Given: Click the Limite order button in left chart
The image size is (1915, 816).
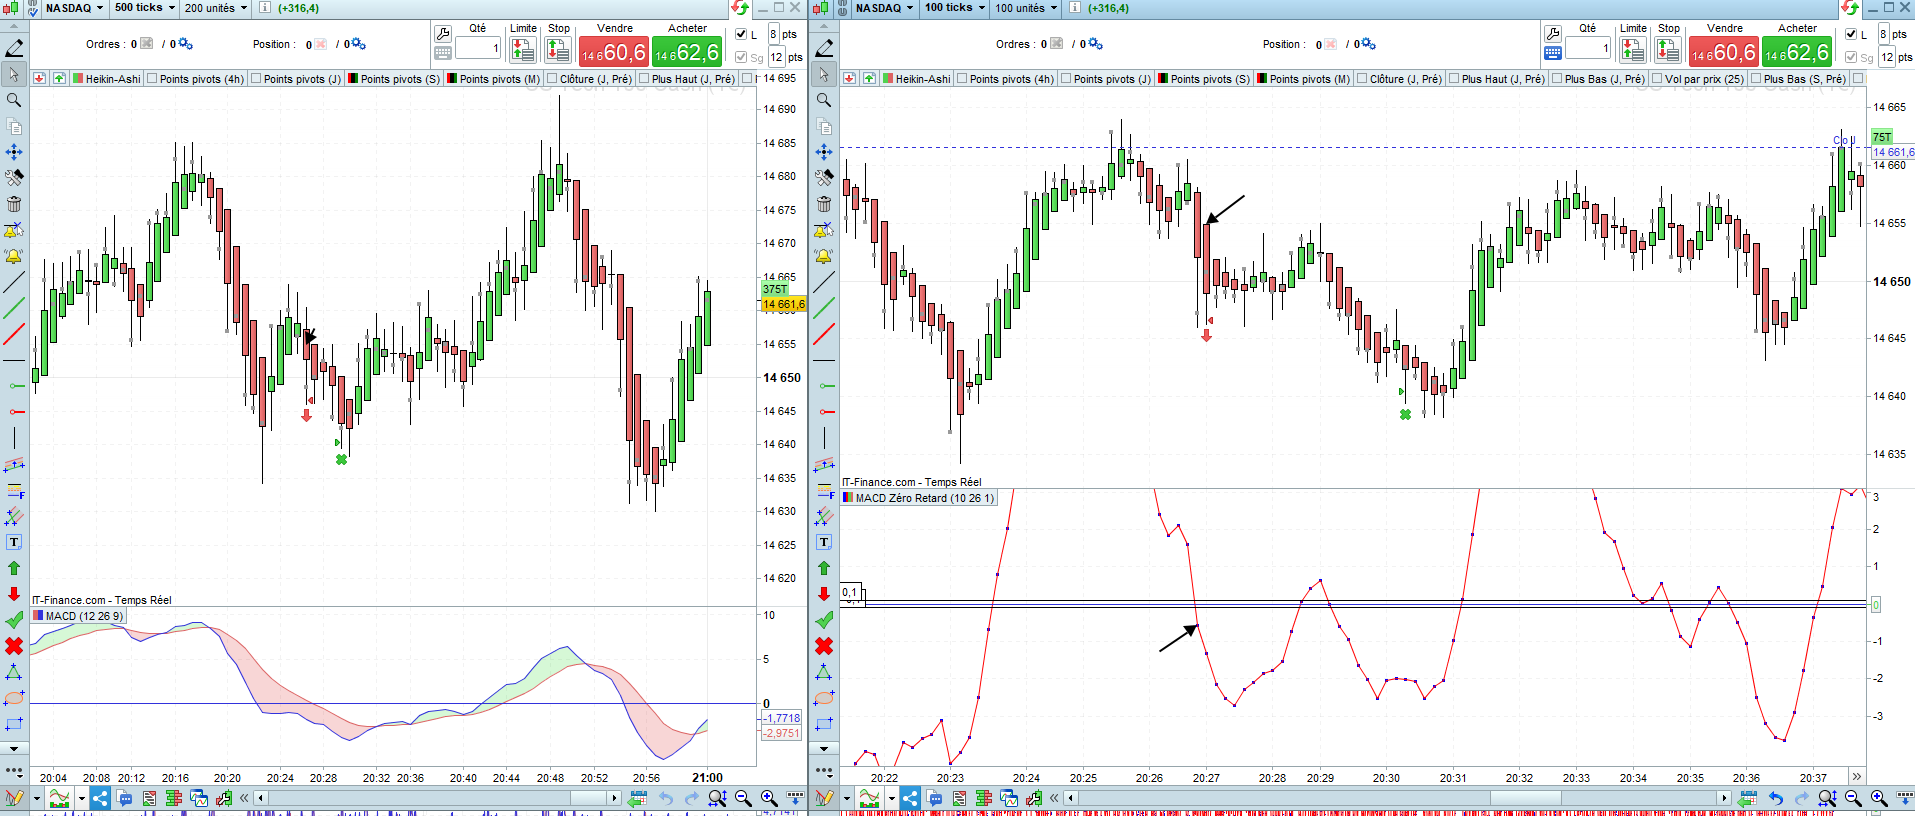Looking at the screenshot, I should 523,49.
